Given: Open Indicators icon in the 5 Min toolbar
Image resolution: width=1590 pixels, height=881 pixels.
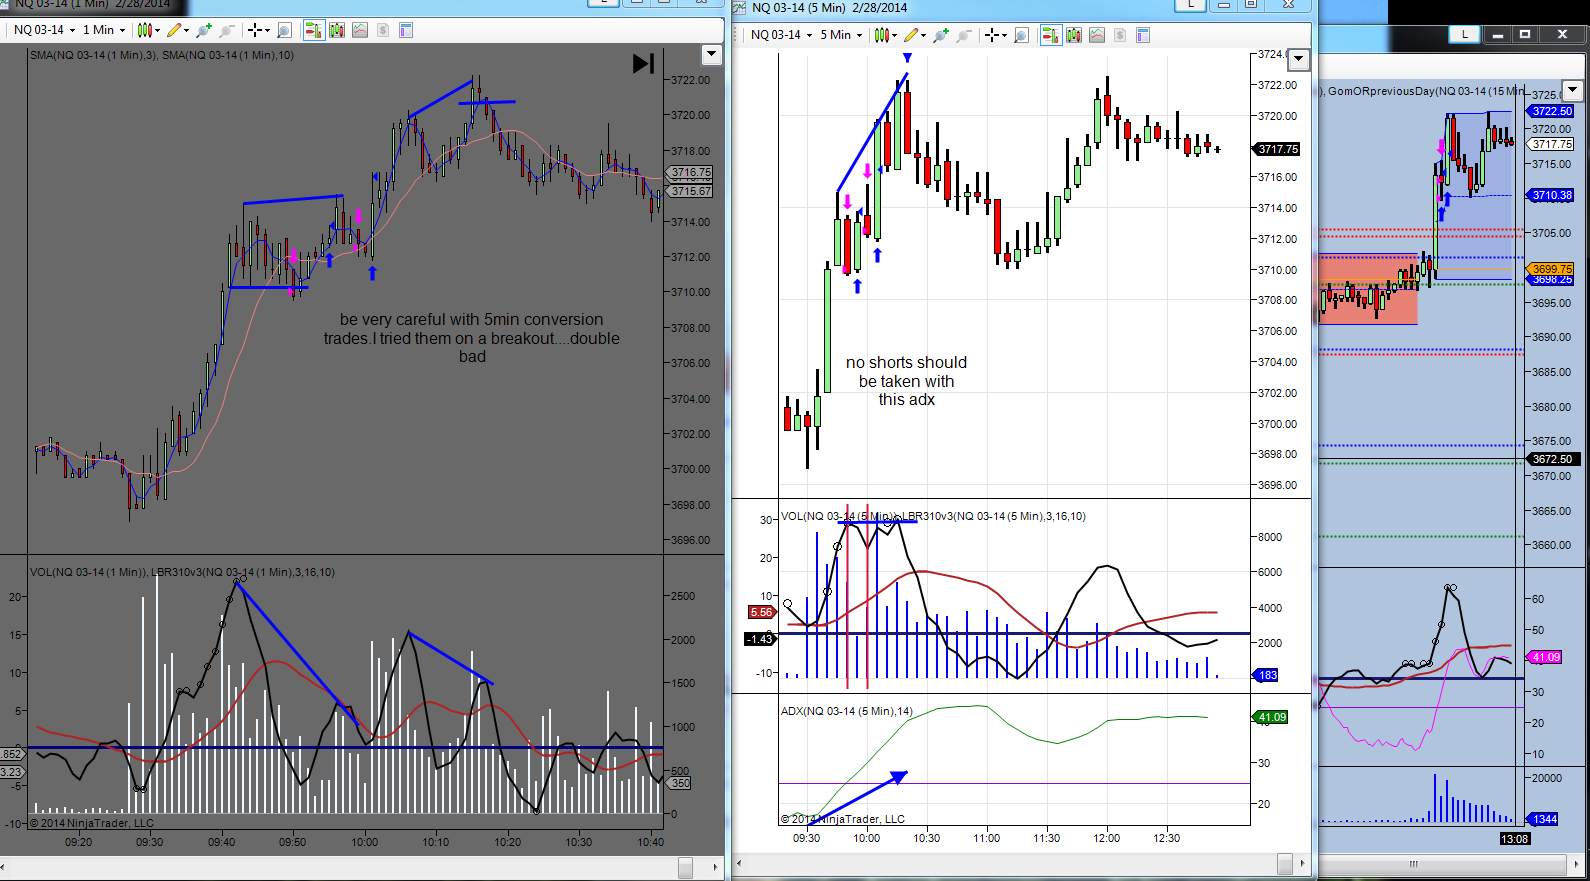Looking at the screenshot, I should point(1097,35).
